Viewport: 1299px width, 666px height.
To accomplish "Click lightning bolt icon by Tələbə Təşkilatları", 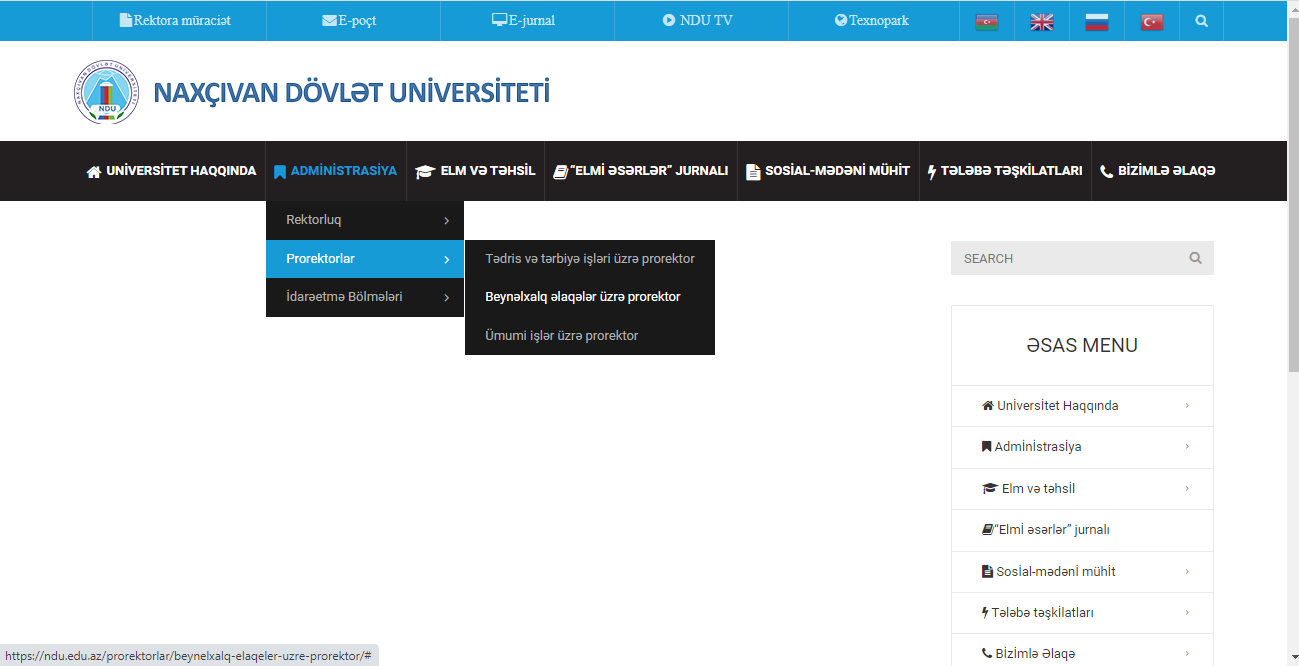I will coord(932,171).
